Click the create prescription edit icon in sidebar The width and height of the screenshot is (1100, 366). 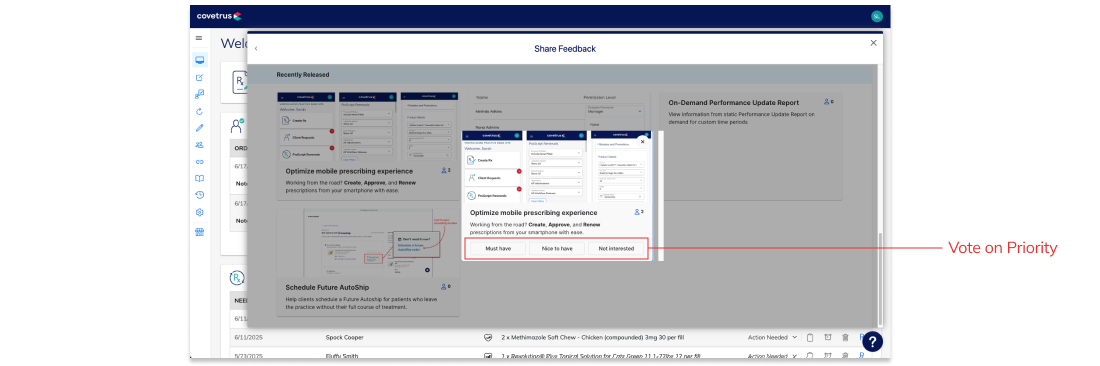click(199, 77)
